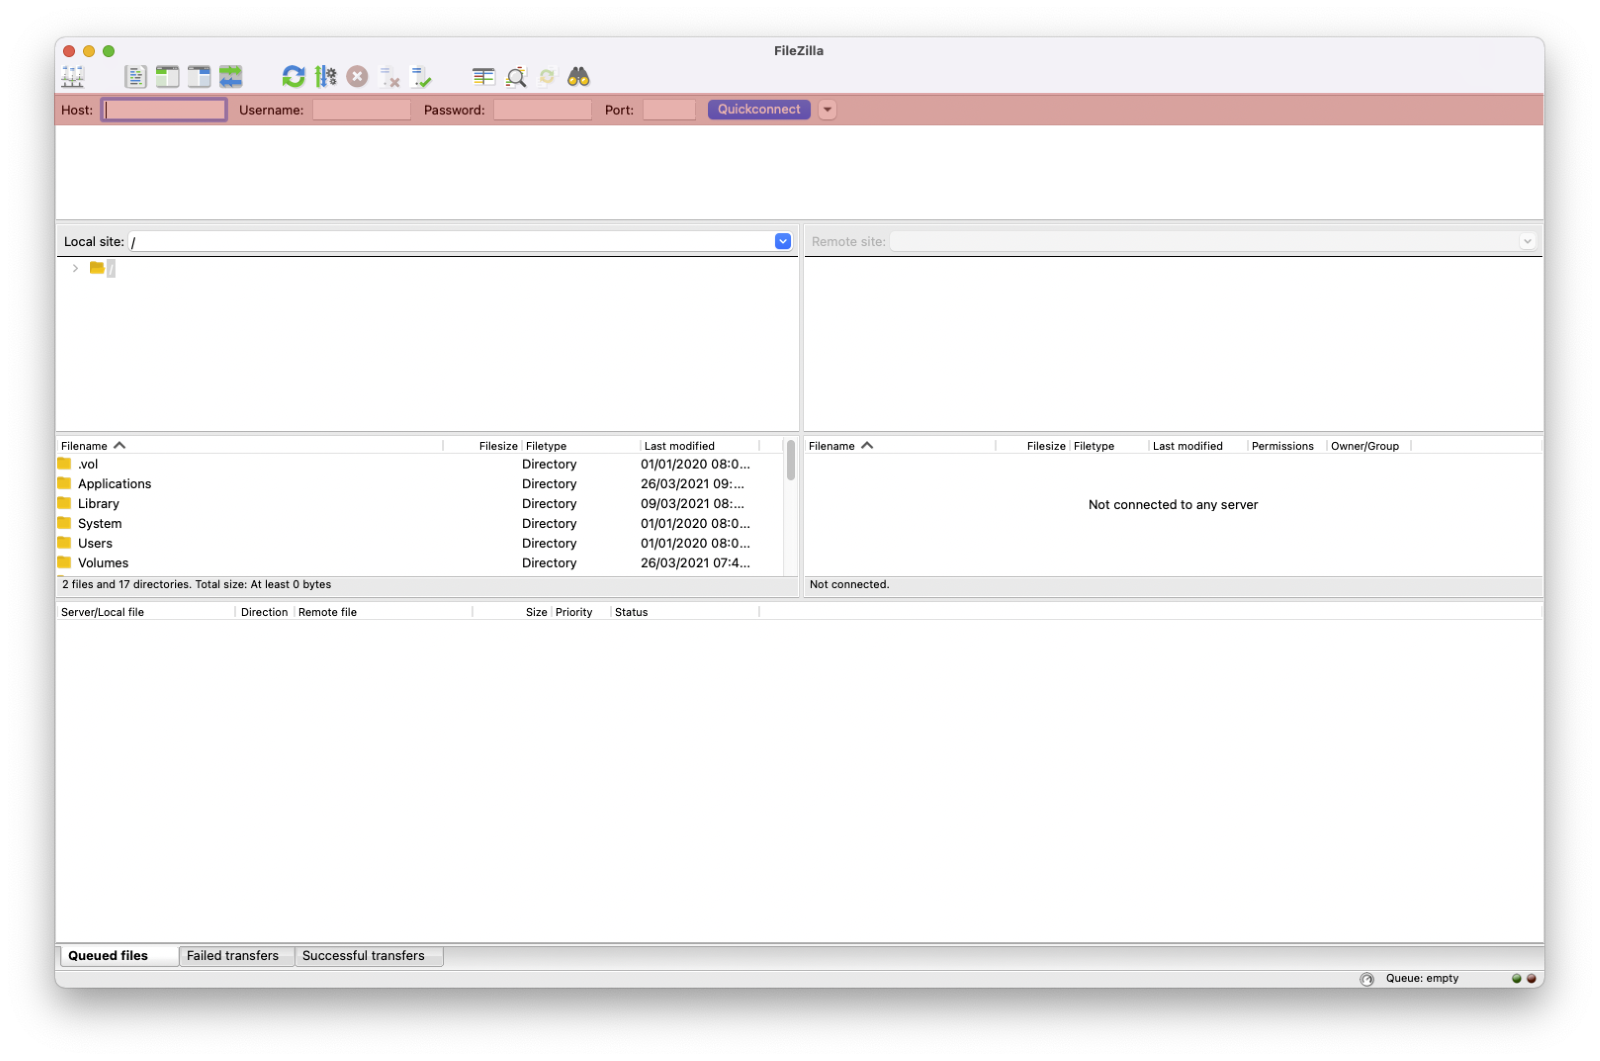Click the Remote file queue column header
Screen dimensions: 1600x1061
(x=384, y=613)
